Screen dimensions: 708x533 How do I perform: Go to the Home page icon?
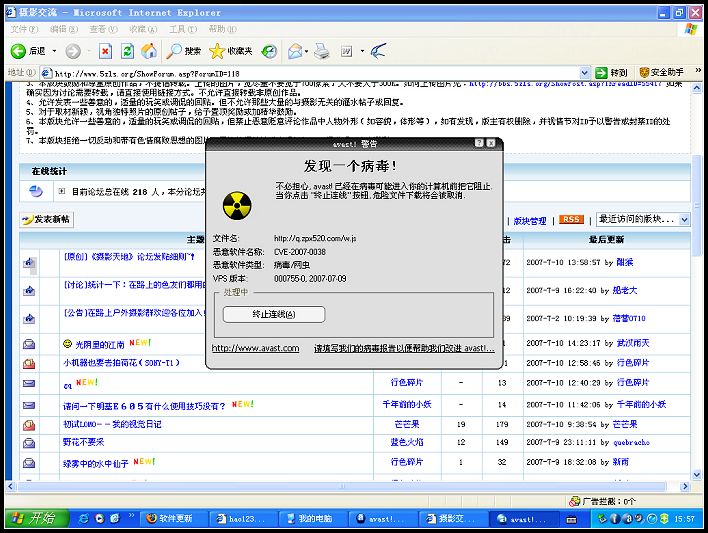pos(149,51)
